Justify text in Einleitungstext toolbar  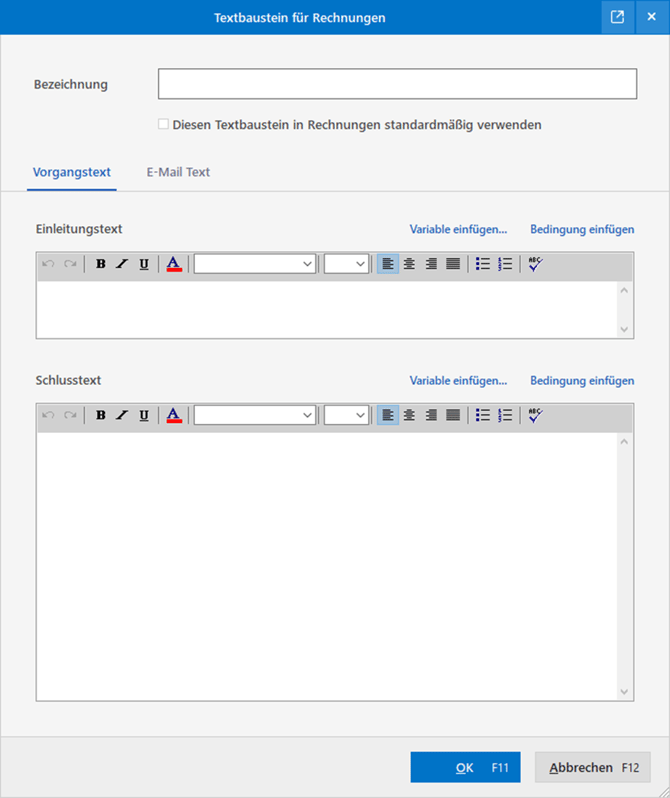pyautogui.click(x=453, y=264)
